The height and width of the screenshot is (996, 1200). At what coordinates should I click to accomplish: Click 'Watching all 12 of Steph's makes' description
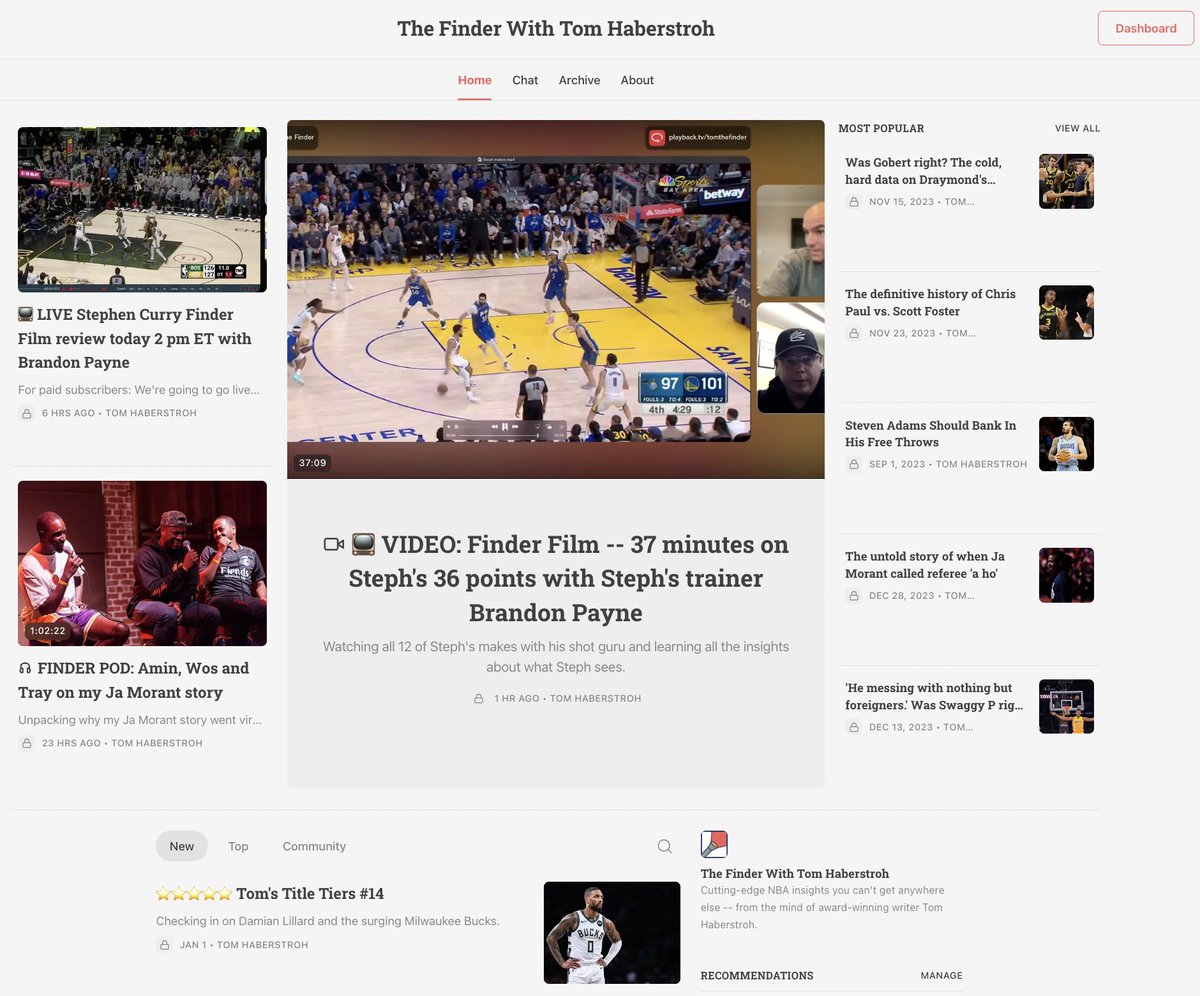pyautogui.click(x=556, y=656)
